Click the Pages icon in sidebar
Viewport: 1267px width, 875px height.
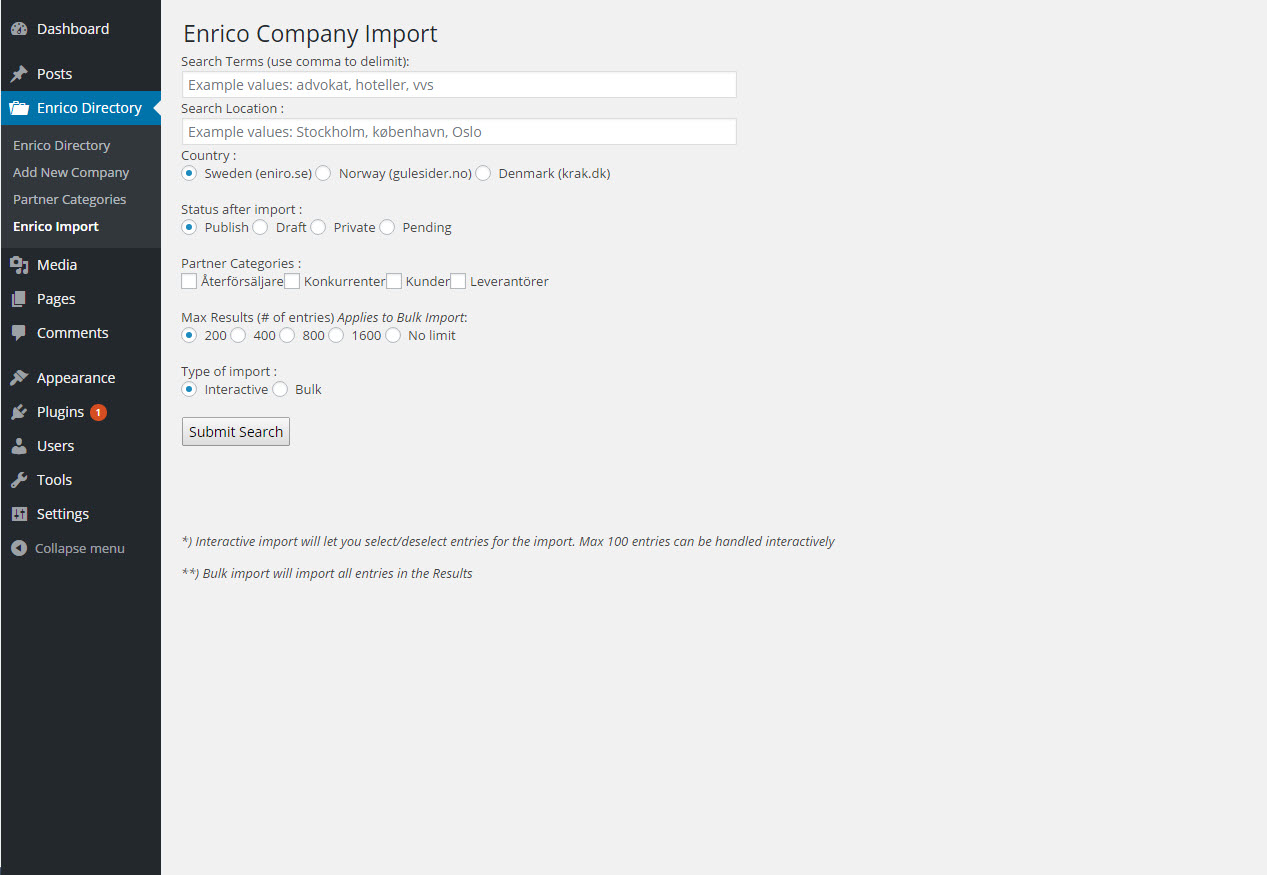(19, 299)
